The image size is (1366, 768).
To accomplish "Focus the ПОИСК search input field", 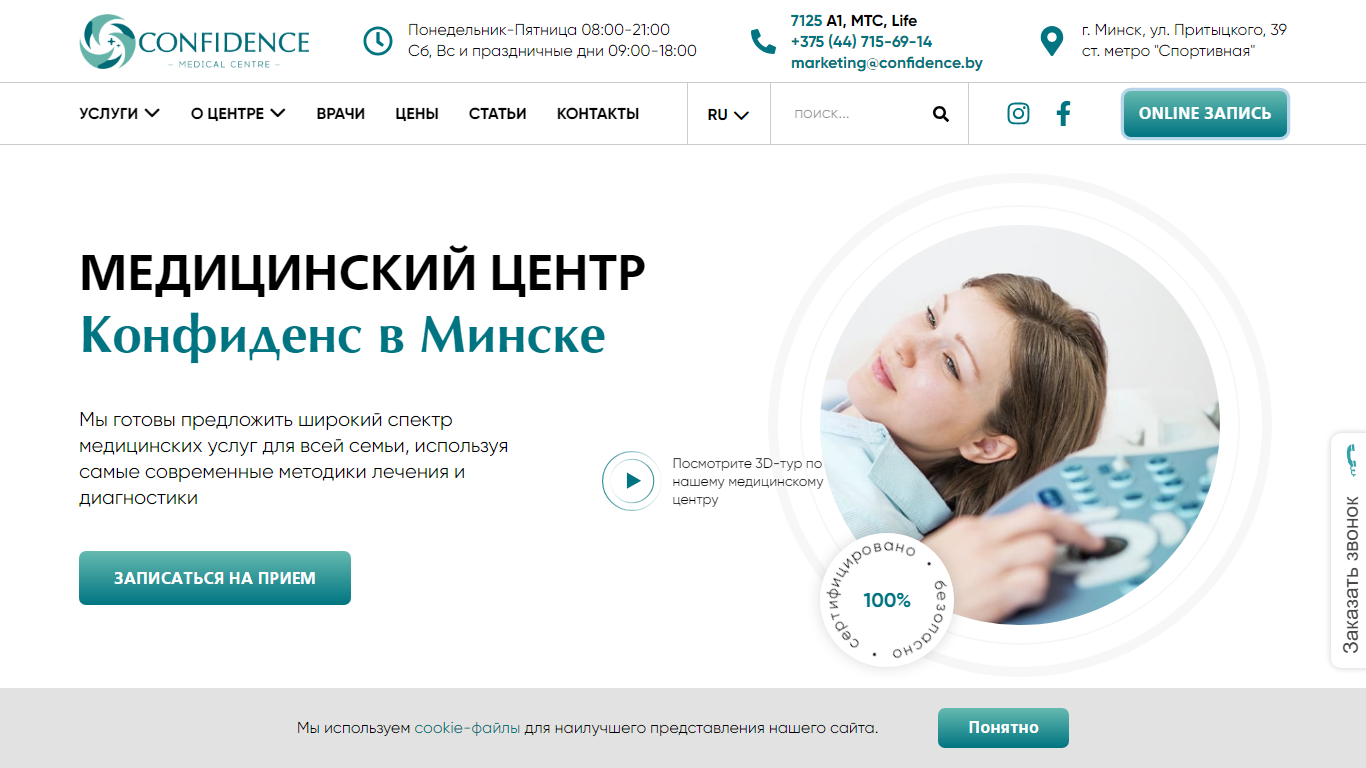I will point(855,114).
